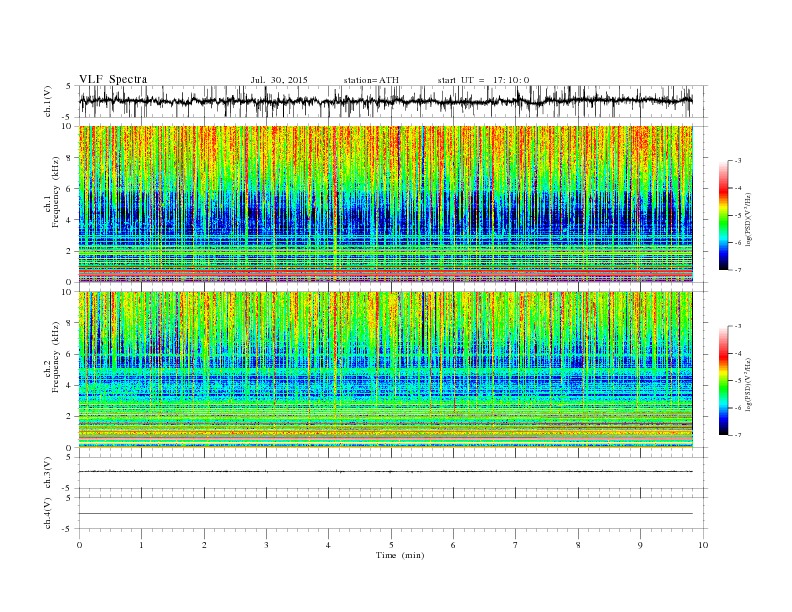Click the "-5" label on ch.1 color bar

pos(738,216)
